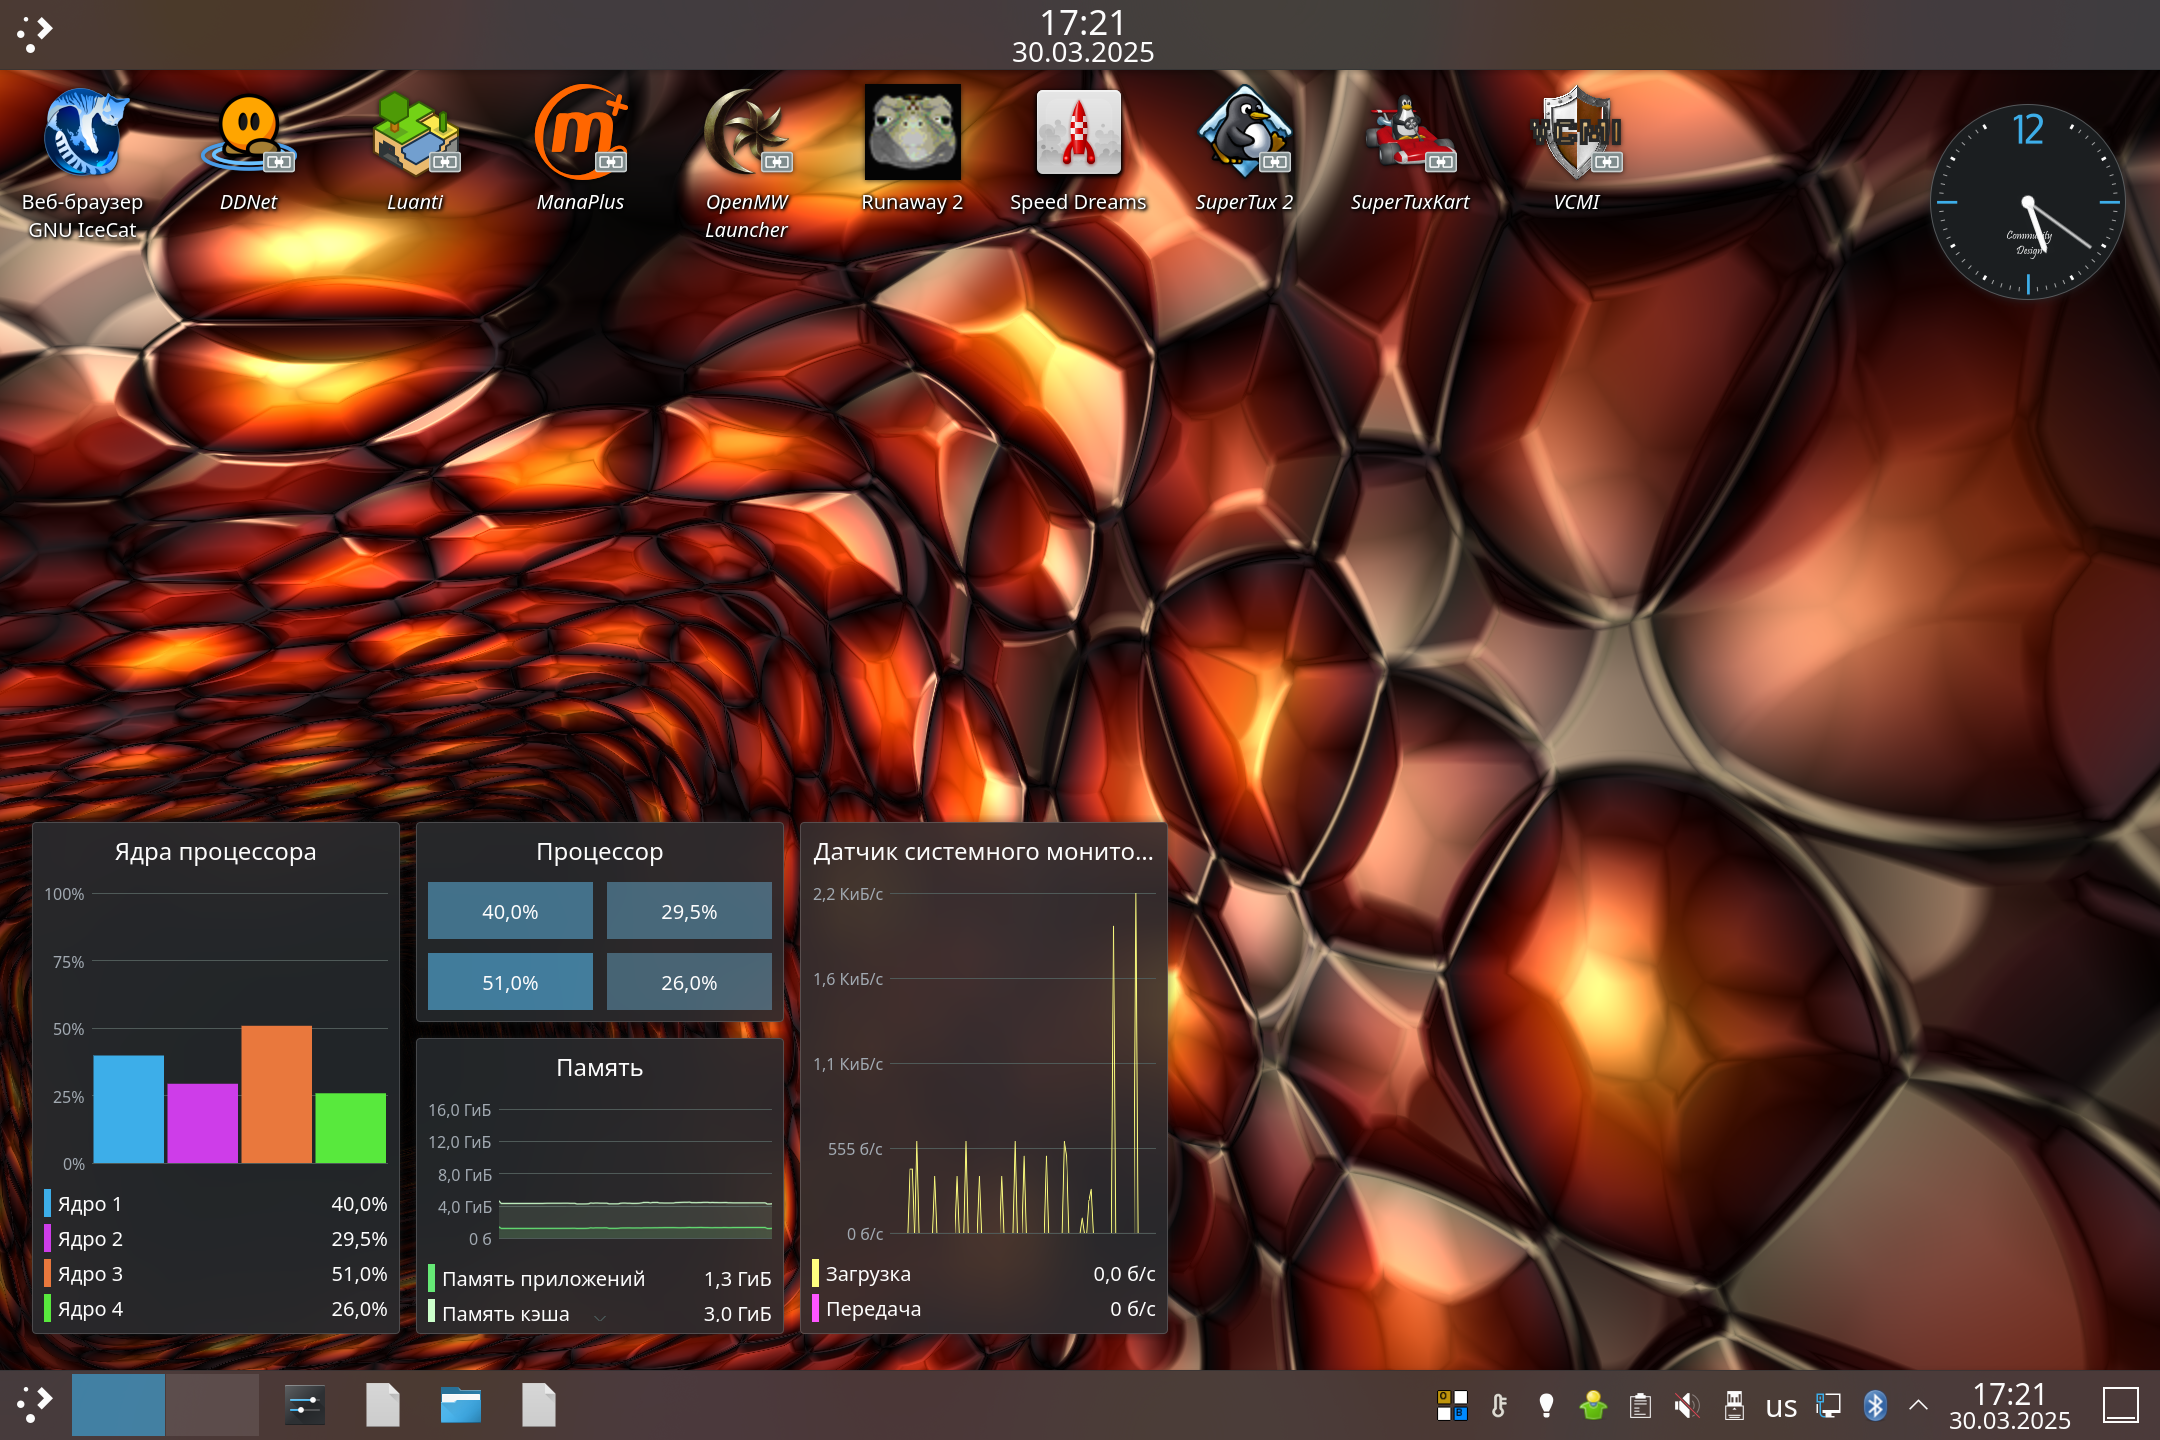
Task: Click the Show Desktop button
Action: point(2120,1405)
